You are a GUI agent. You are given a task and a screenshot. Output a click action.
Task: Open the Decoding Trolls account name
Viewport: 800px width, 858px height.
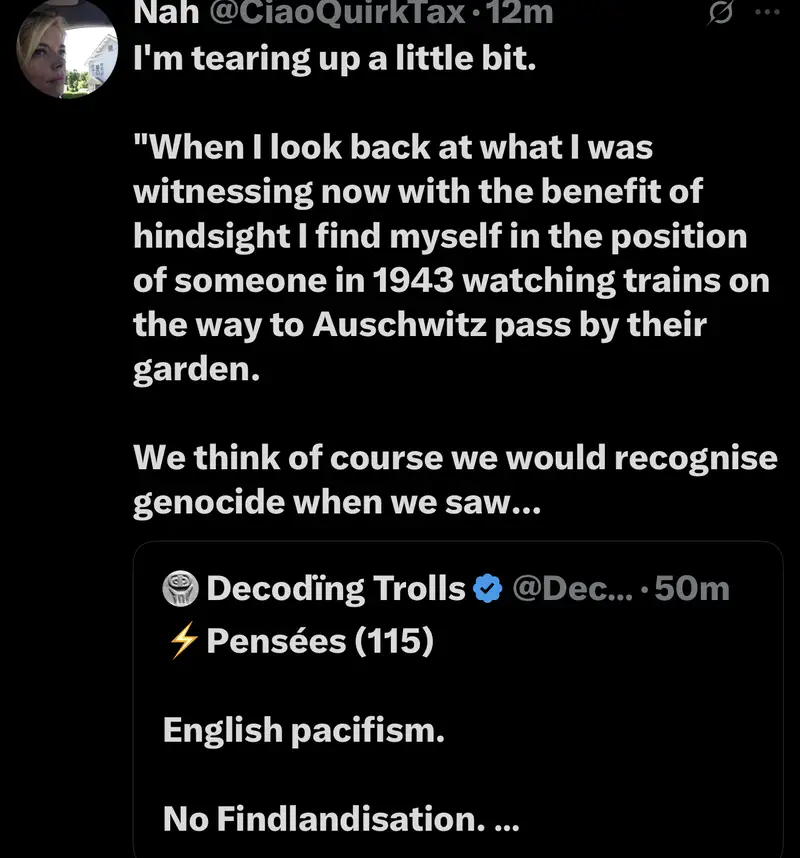pos(336,589)
